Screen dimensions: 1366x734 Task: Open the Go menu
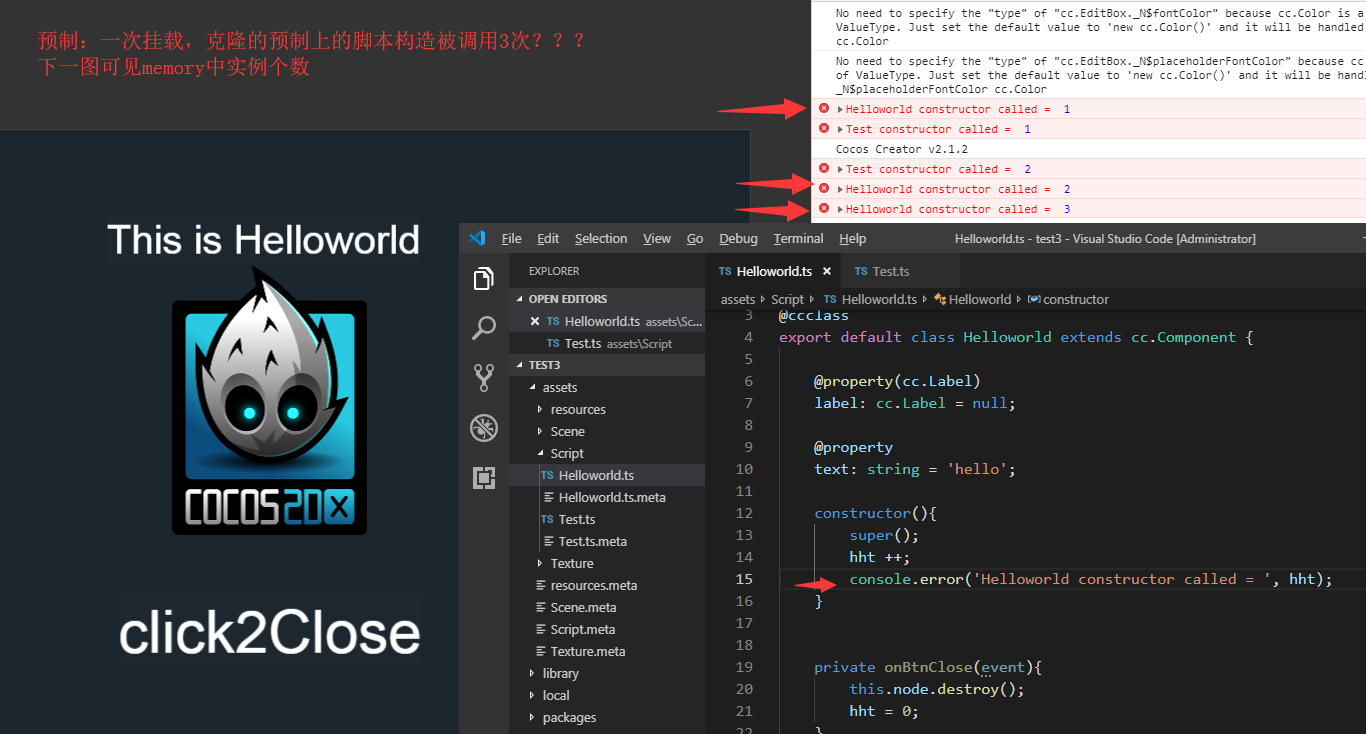(695, 239)
